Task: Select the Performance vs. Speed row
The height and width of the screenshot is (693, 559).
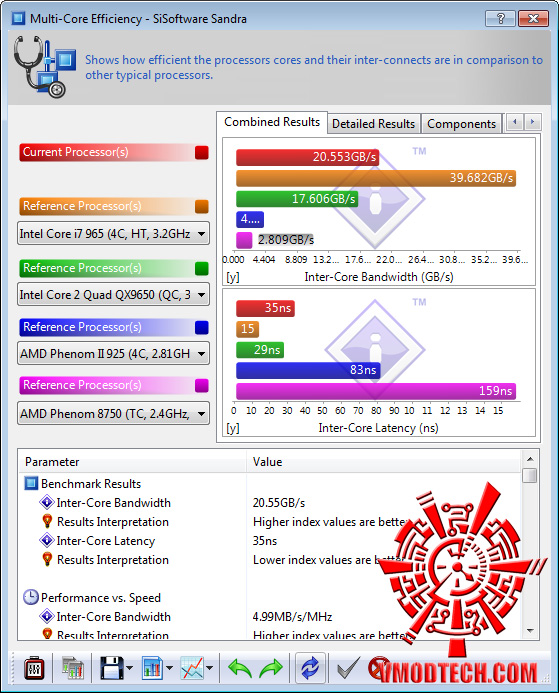Action: (x=101, y=598)
